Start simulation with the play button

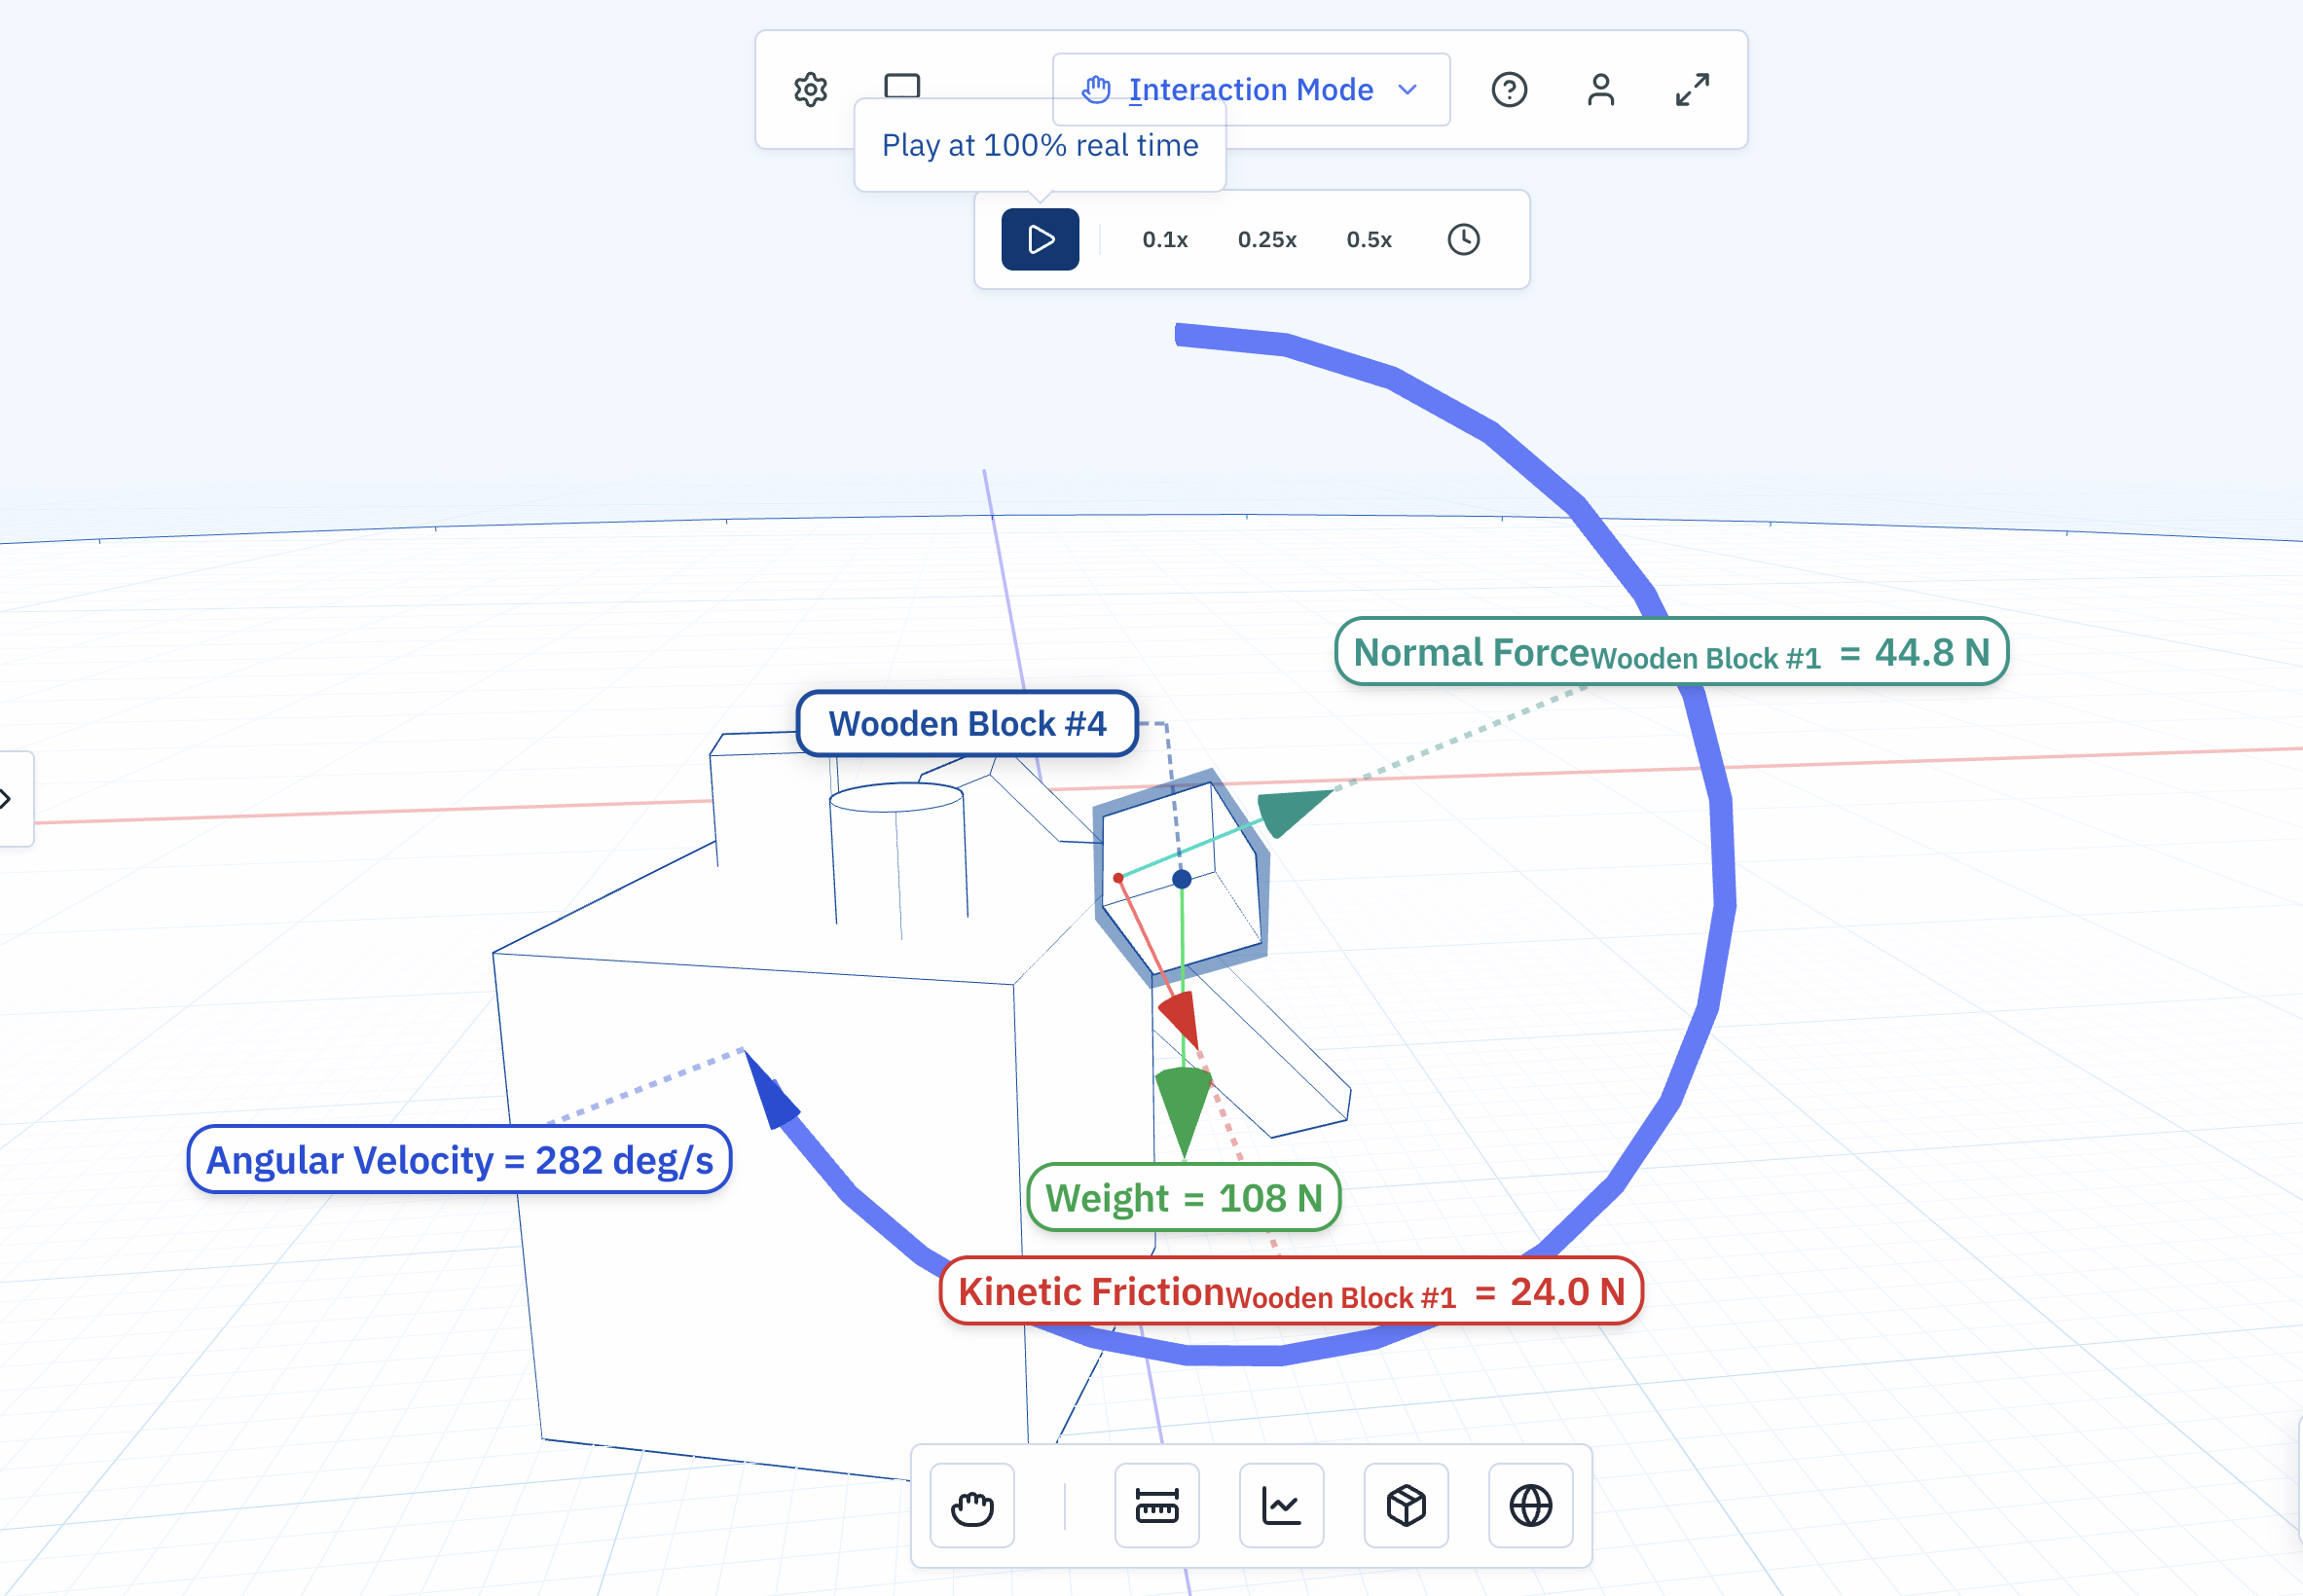coord(1040,239)
